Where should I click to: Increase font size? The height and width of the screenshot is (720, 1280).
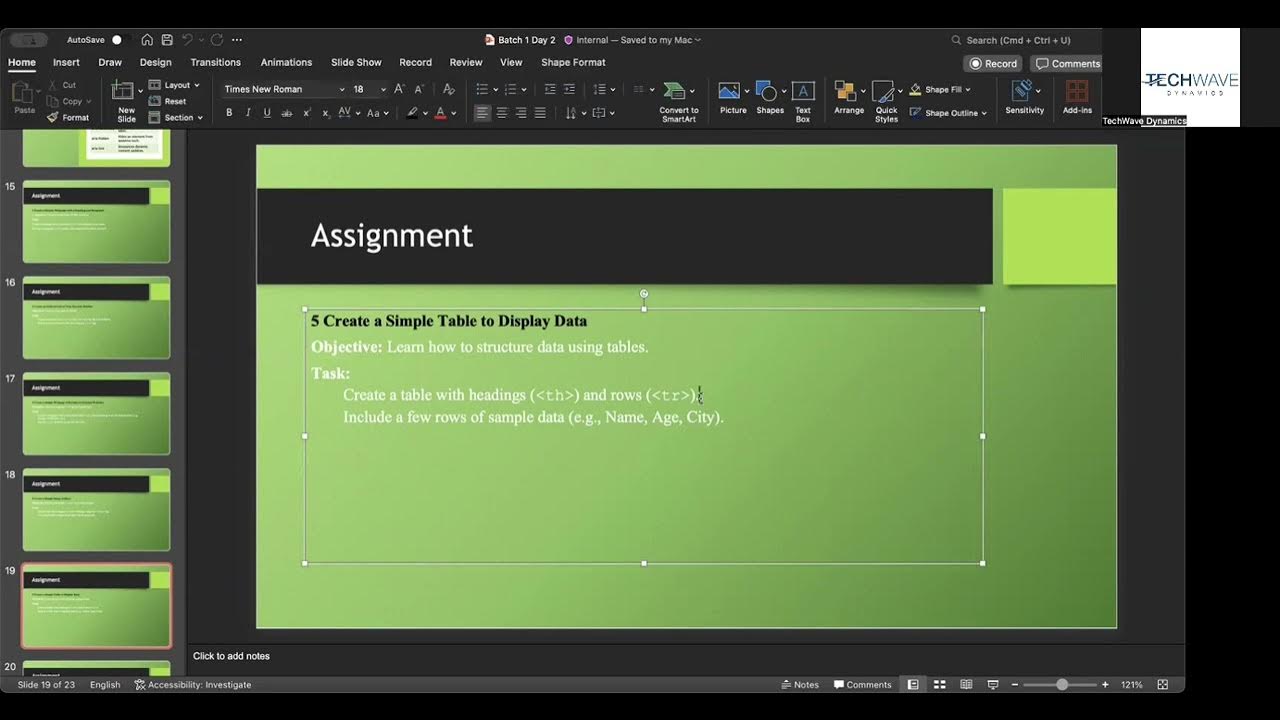coord(400,89)
